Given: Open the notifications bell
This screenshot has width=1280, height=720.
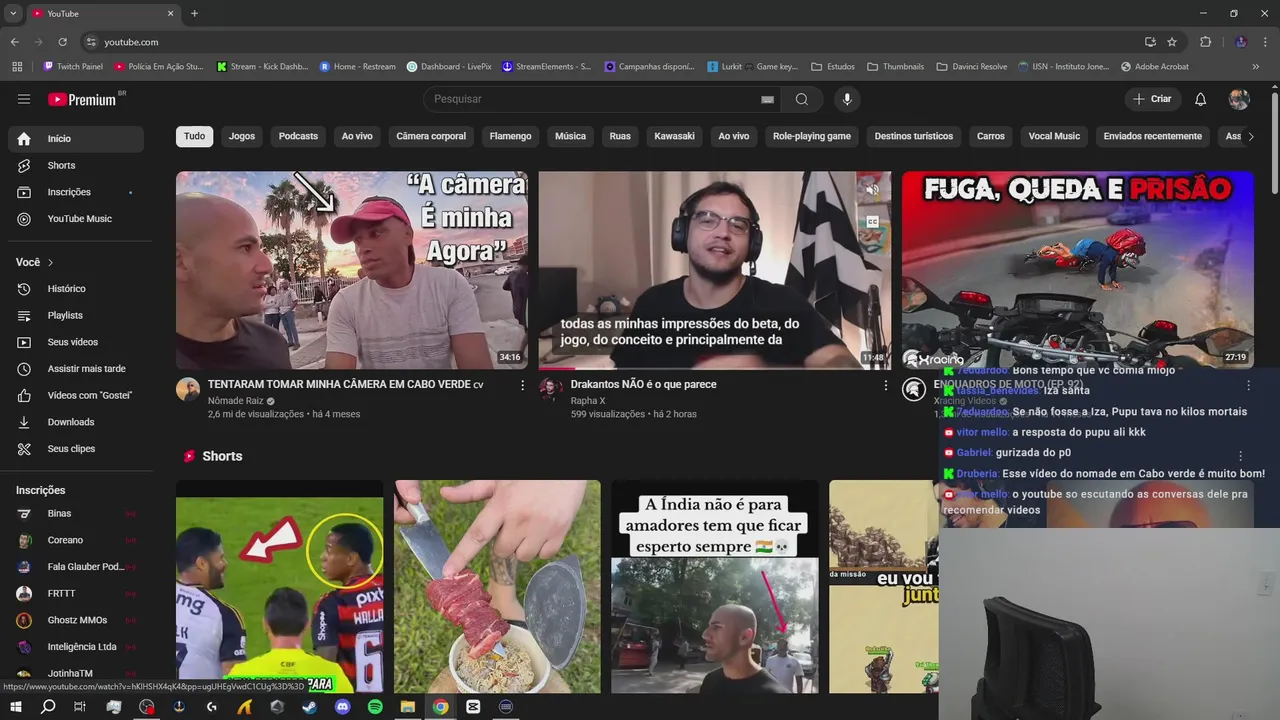Looking at the screenshot, I should (x=1201, y=99).
